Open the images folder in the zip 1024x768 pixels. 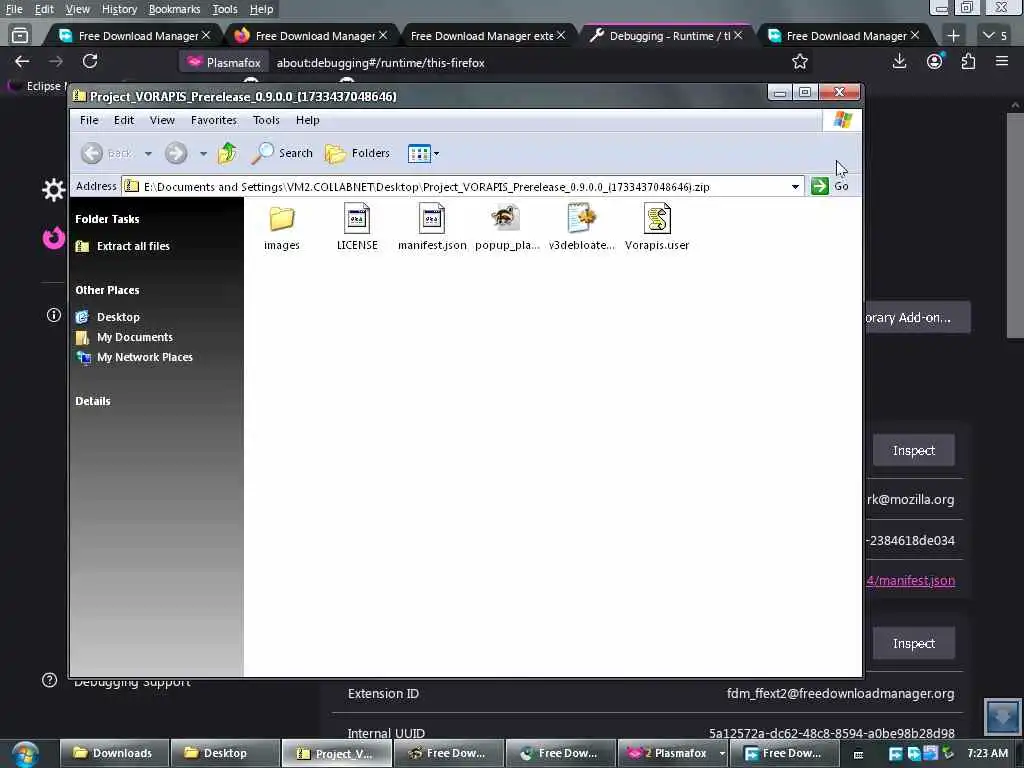pyautogui.click(x=281, y=227)
